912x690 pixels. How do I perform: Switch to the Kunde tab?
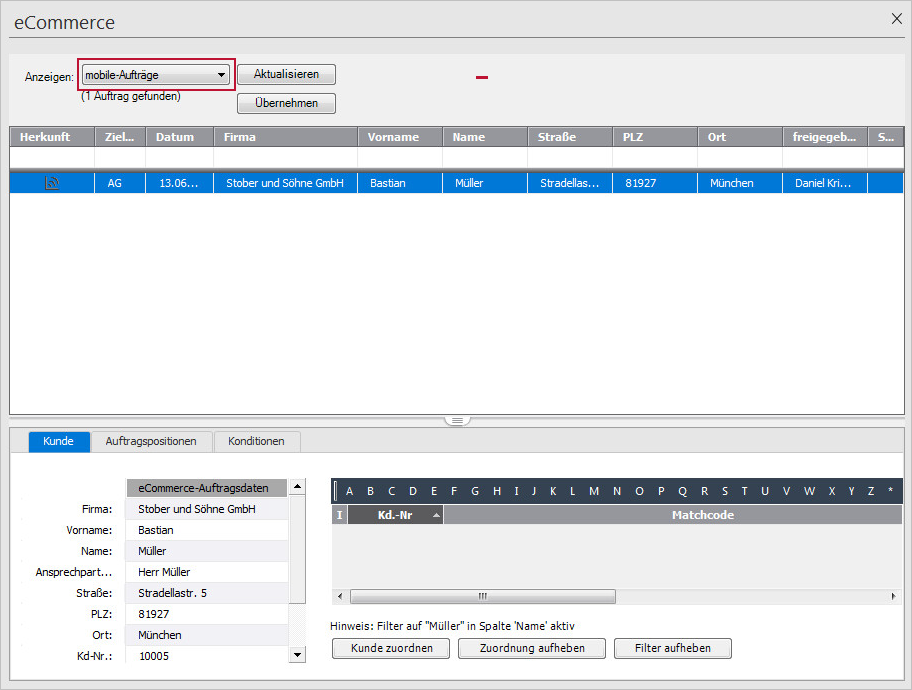[x=59, y=442]
